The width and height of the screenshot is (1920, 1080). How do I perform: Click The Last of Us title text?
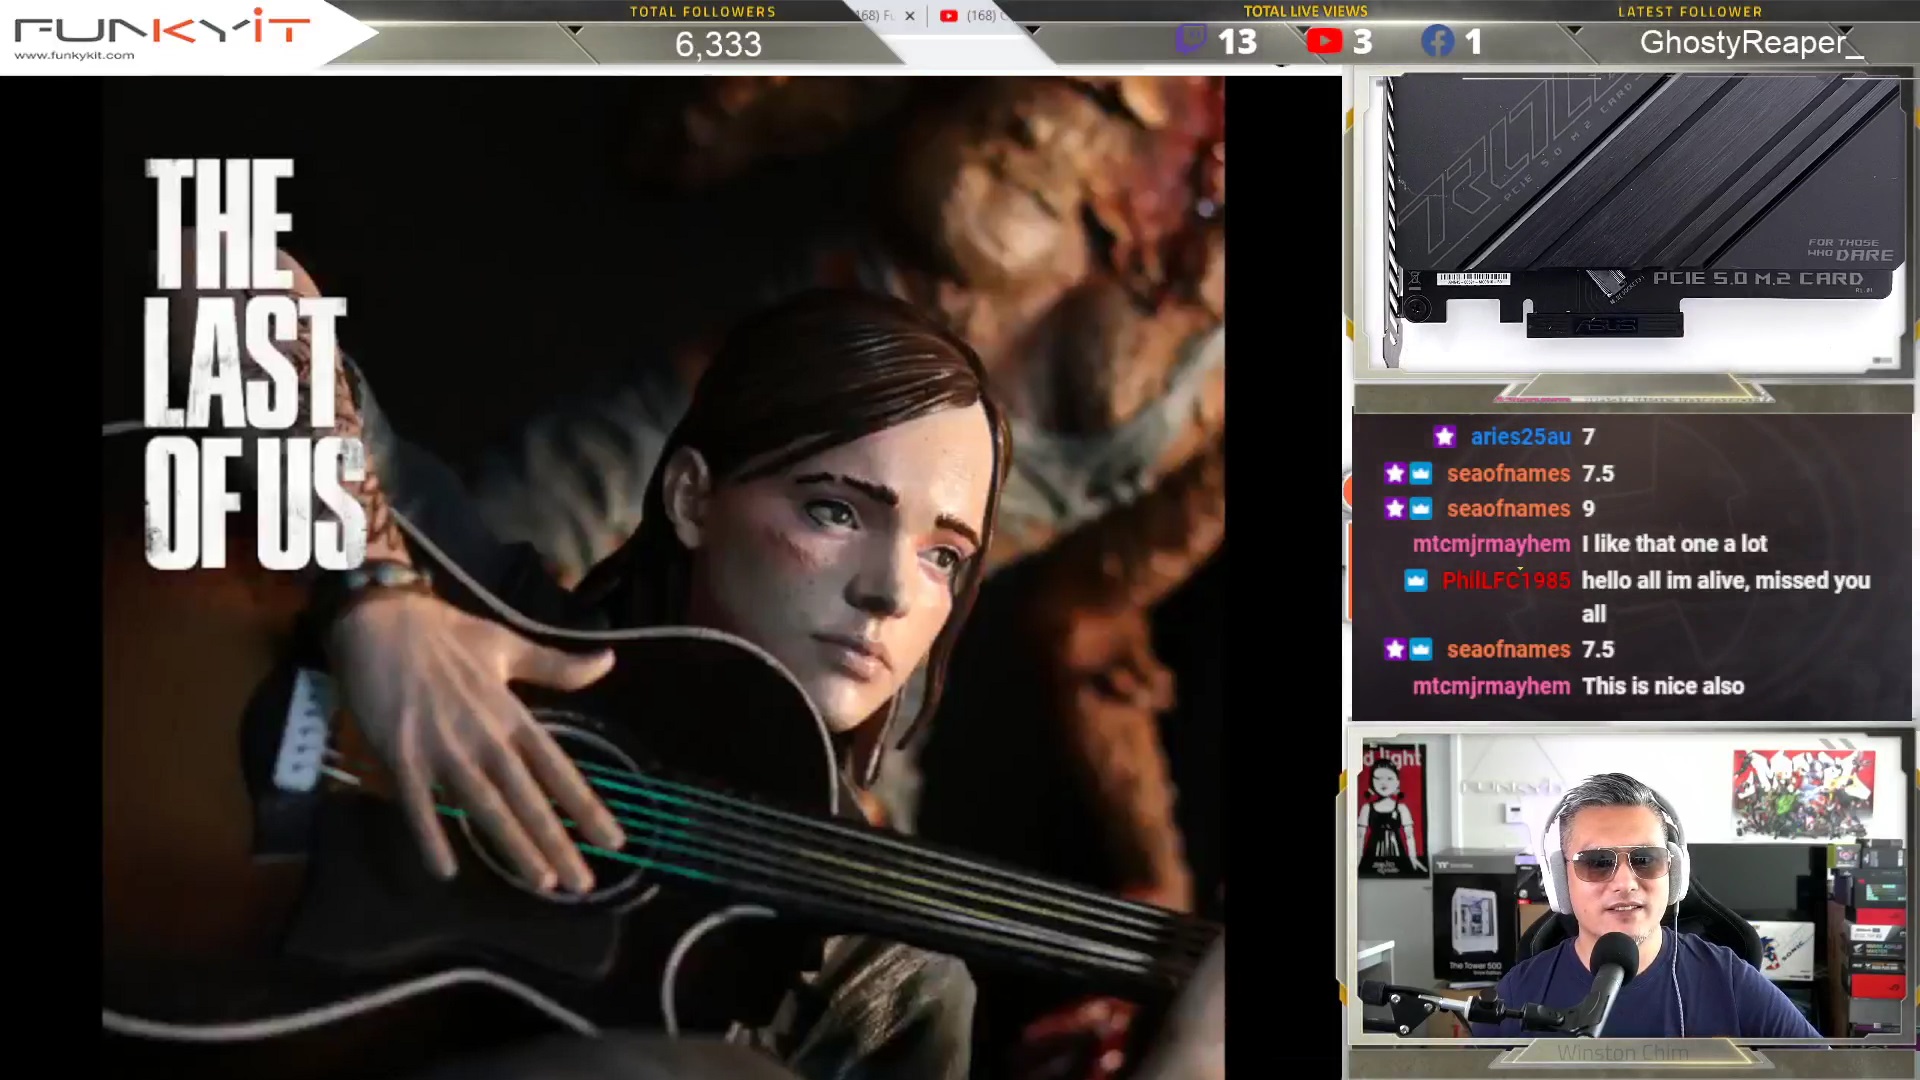(252, 364)
